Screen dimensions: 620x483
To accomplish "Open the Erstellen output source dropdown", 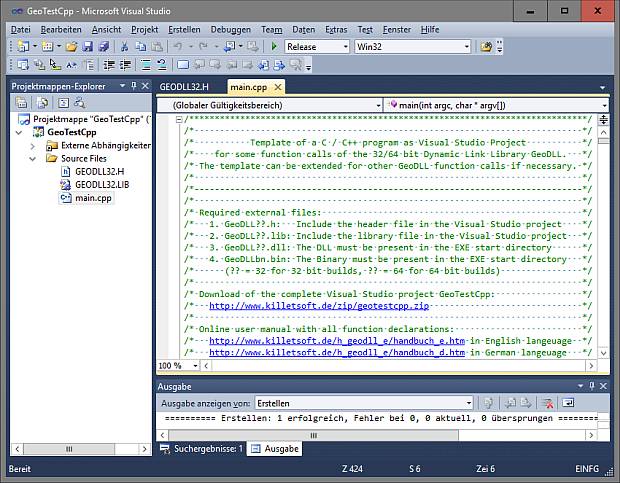I will pyautogui.click(x=469, y=403).
